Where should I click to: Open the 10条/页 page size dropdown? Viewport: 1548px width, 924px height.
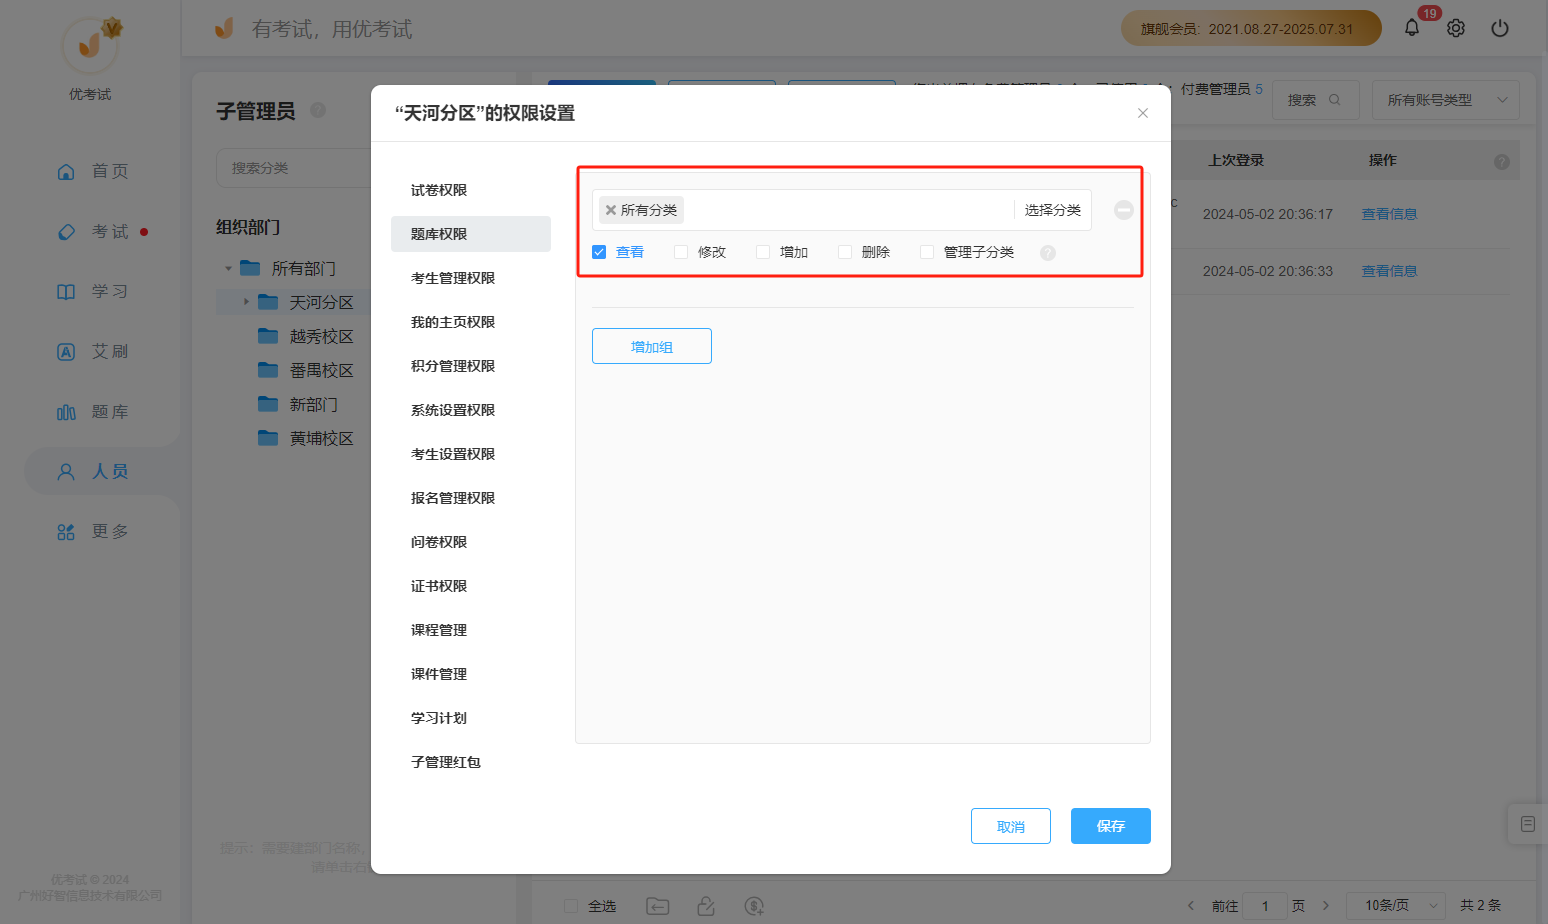(x=1396, y=906)
